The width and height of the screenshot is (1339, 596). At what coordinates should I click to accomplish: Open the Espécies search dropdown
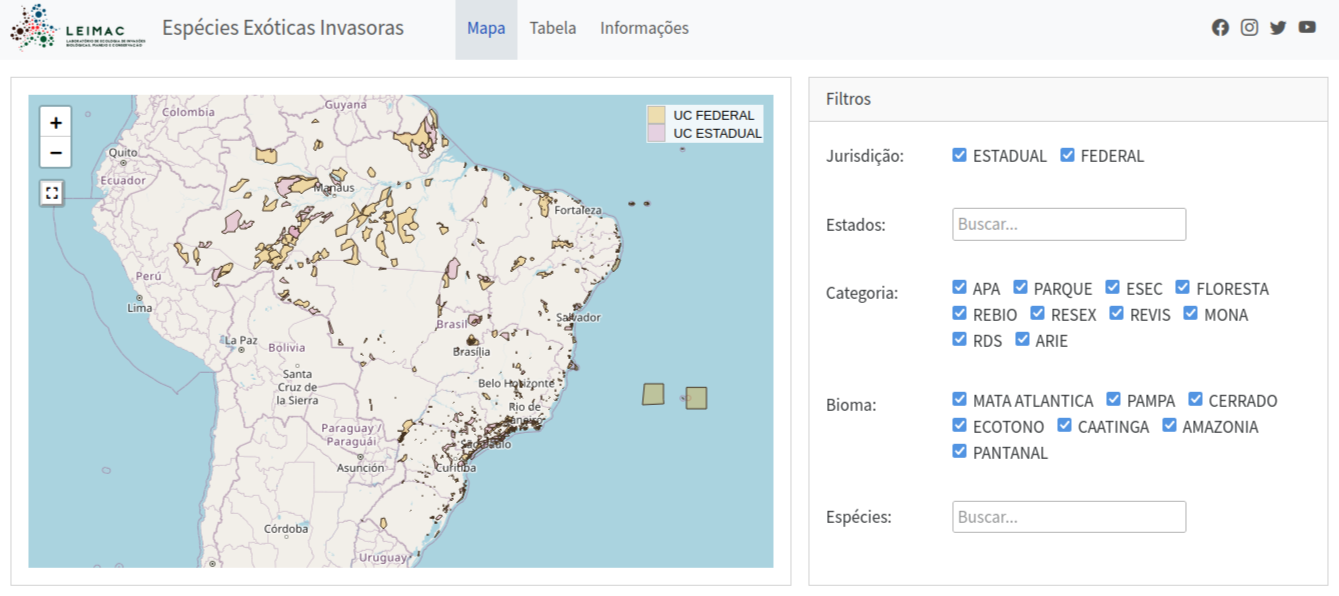(x=1068, y=517)
